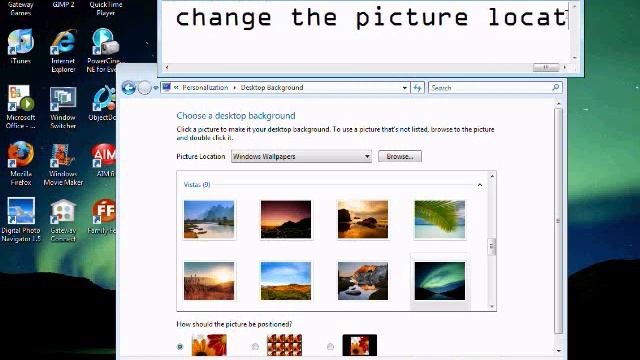Choose the green hills blue sky wallpaper

[286, 281]
